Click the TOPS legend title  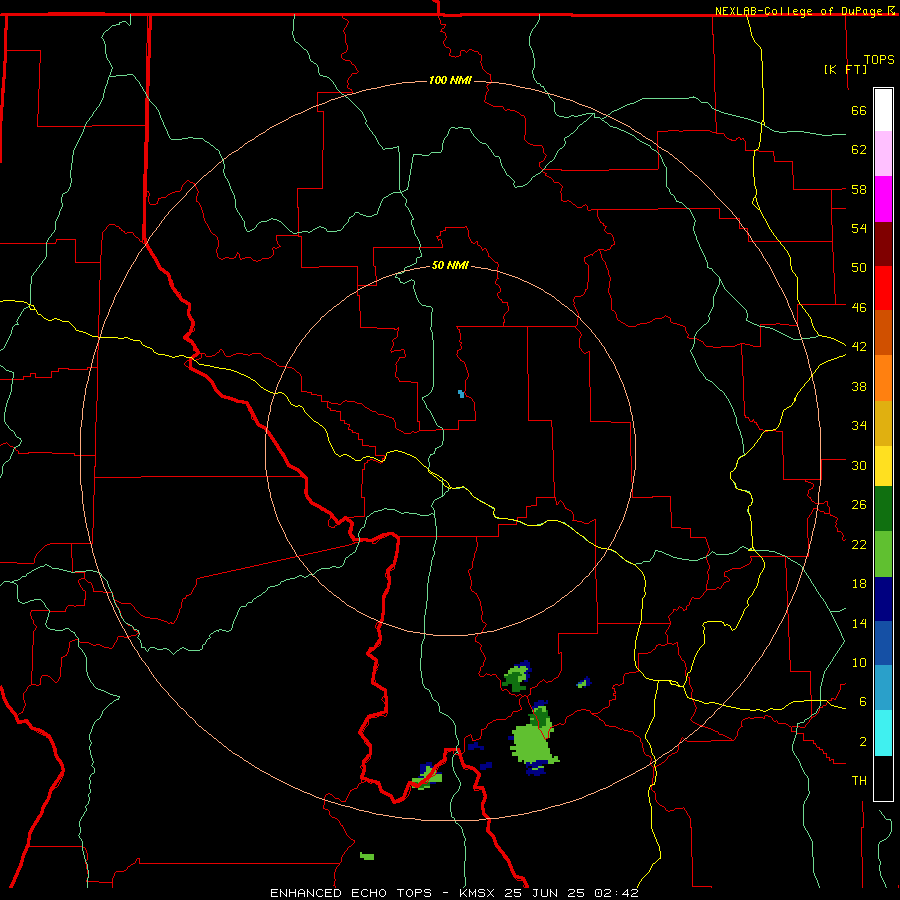pyautogui.click(x=879, y=59)
